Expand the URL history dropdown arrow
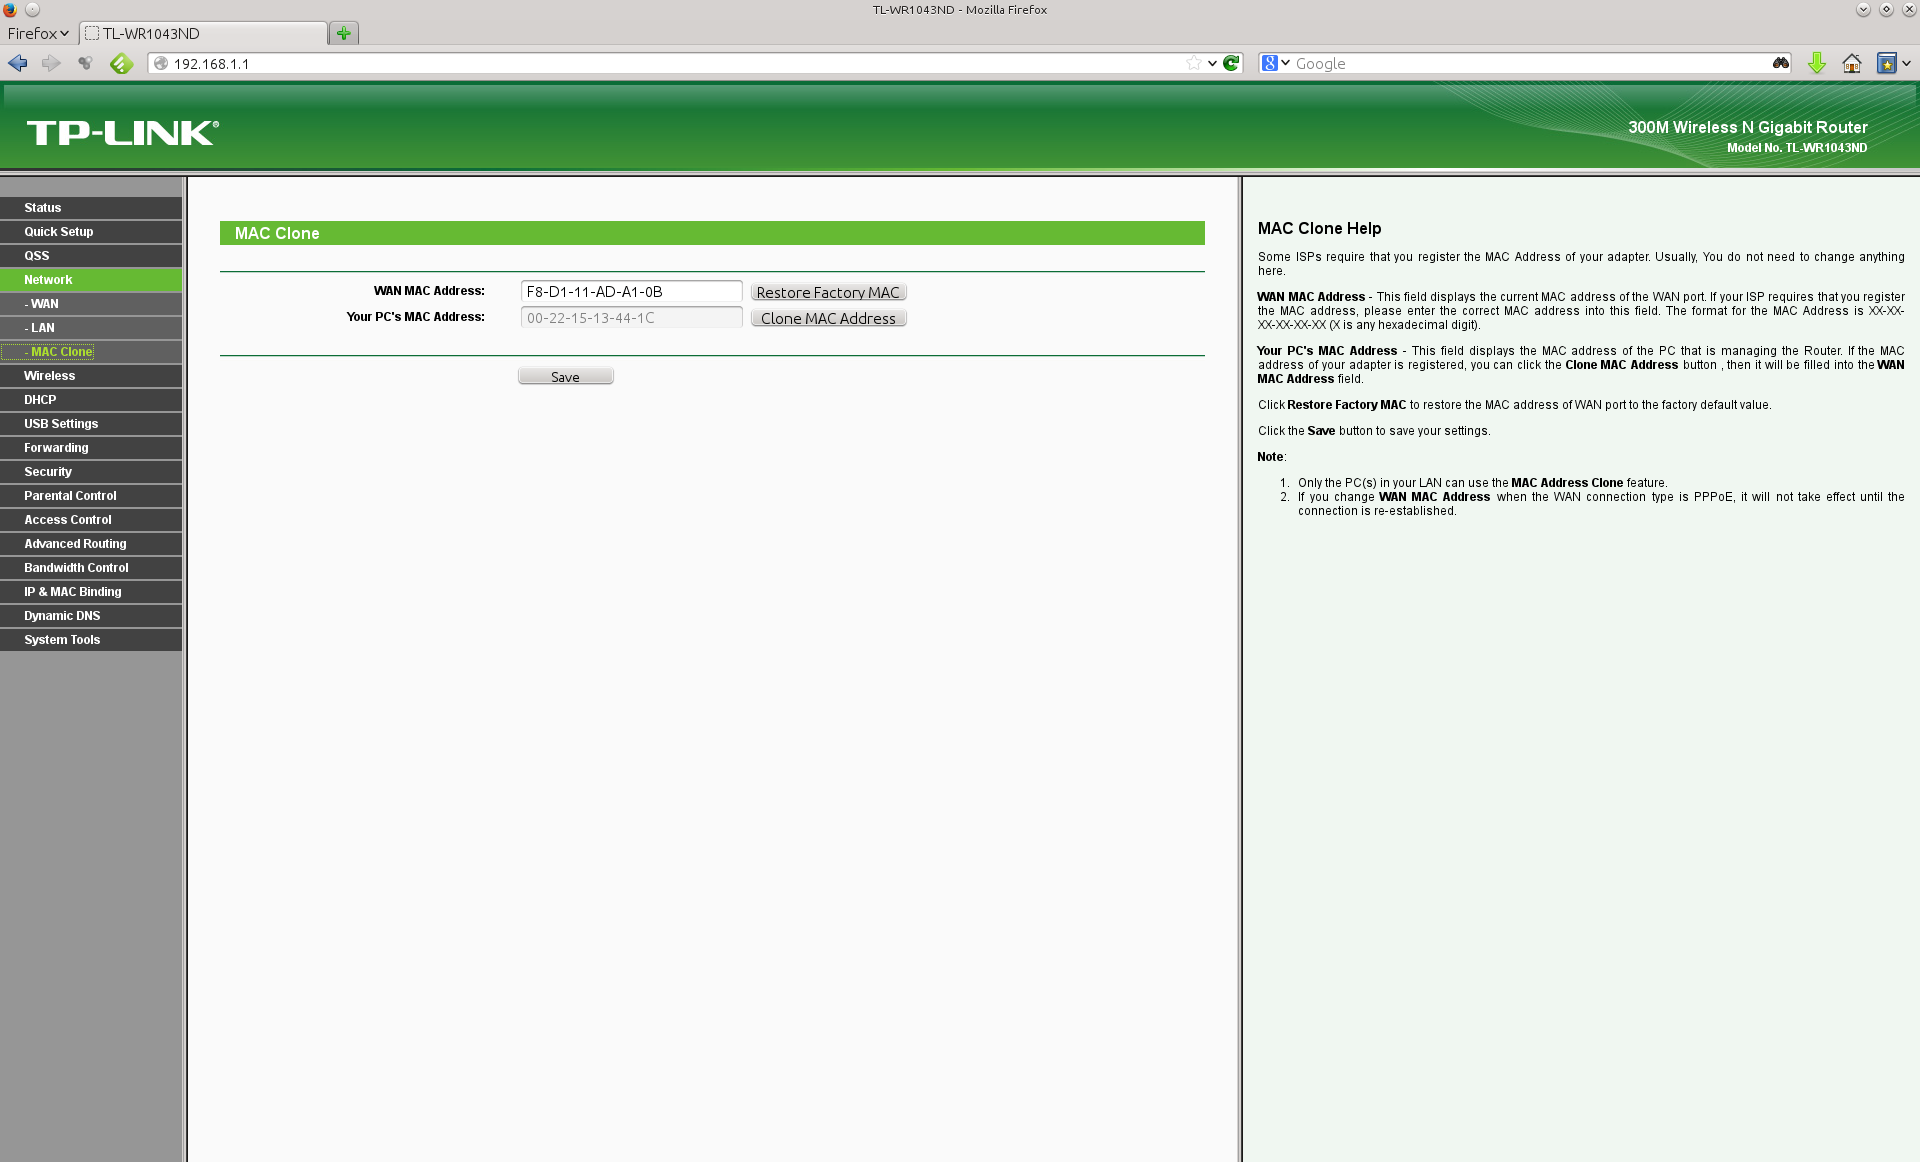The image size is (1920, 1162). (1212, 63)
